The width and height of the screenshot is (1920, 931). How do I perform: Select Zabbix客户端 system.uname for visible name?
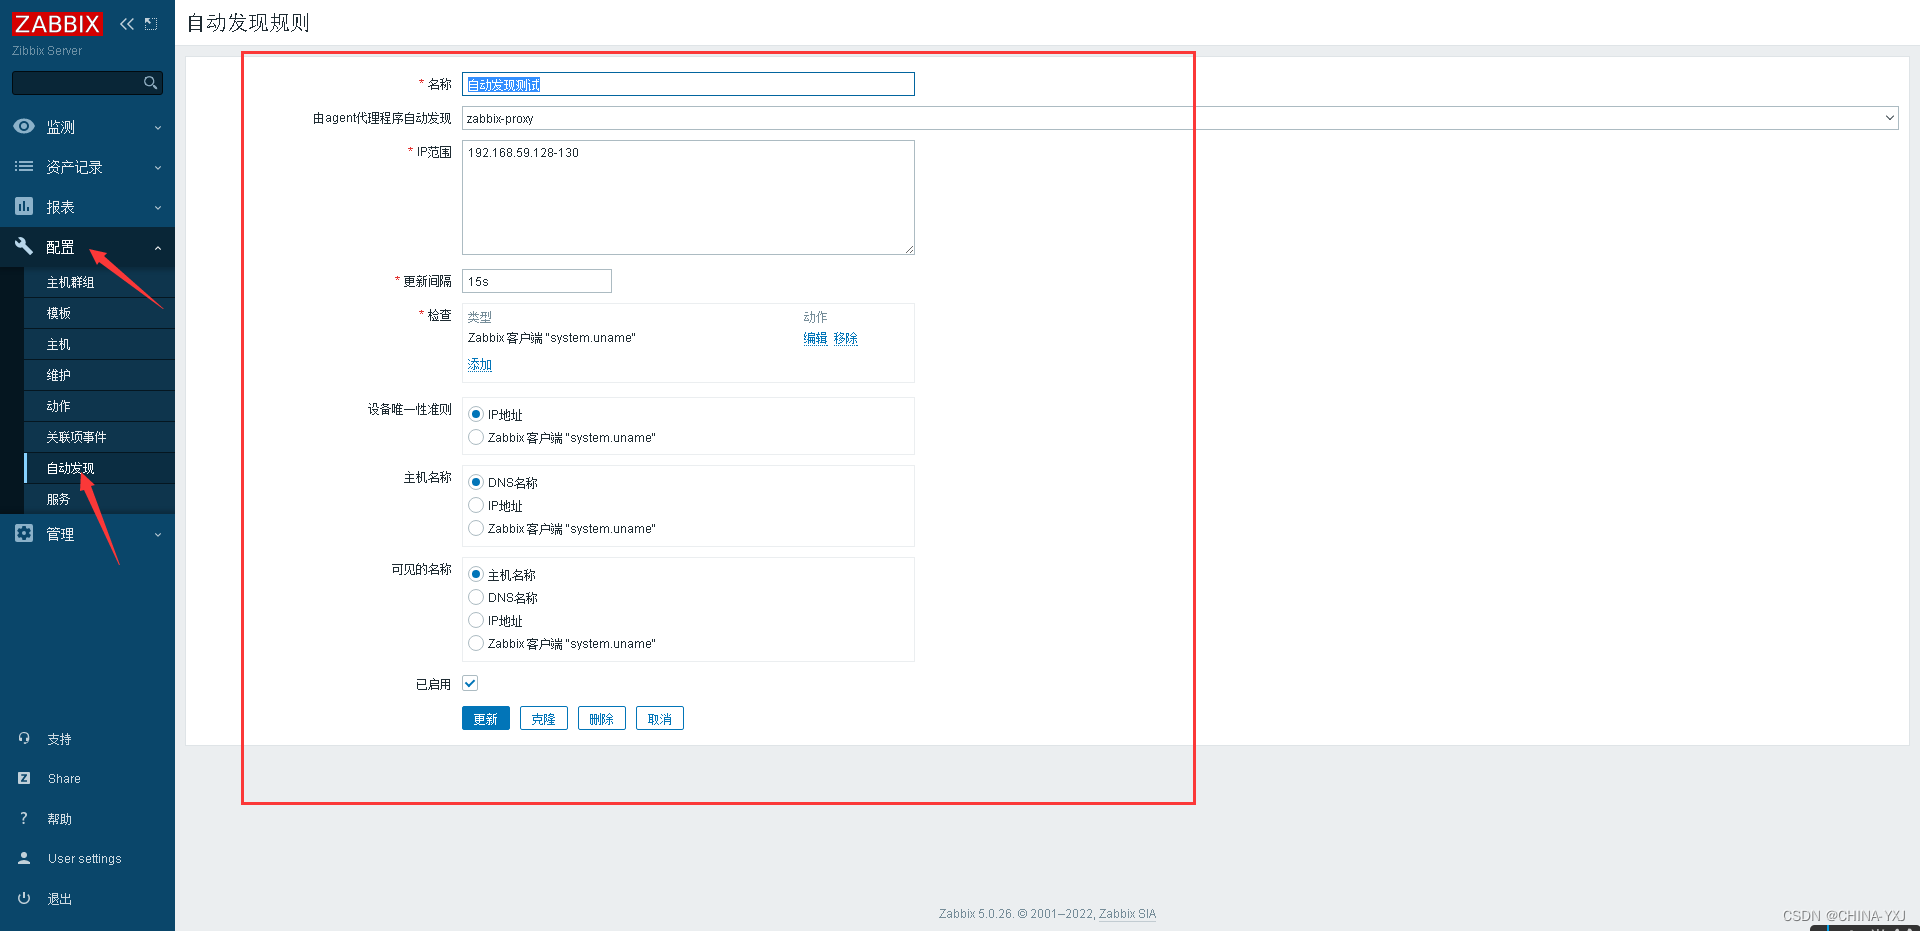pyautogui.click(x=476, y=643)
